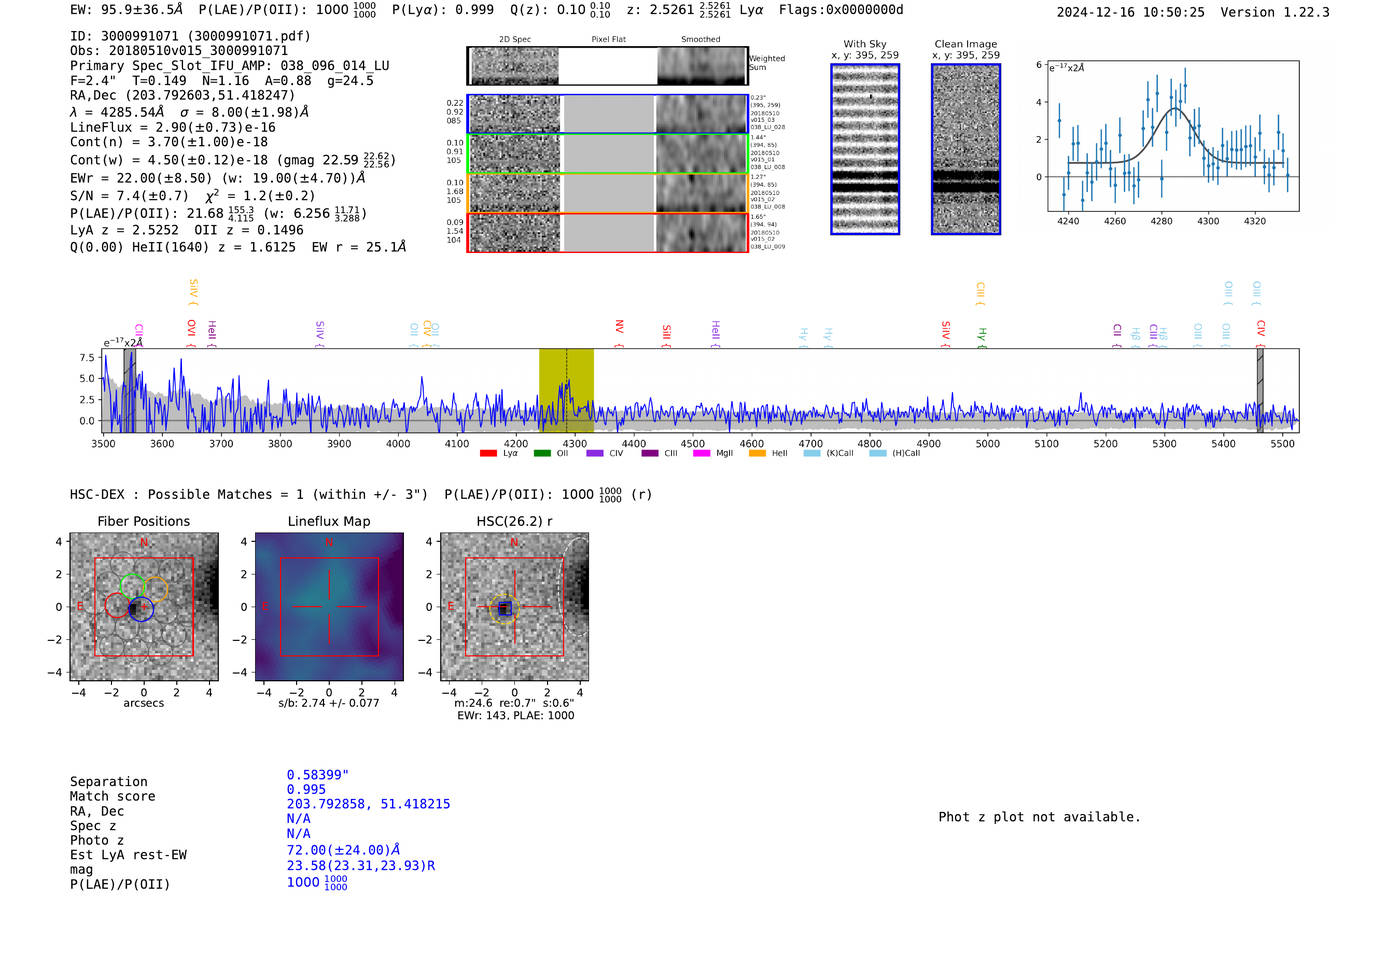The height and width of the screenshot is (953, 1400).
Task: Click the "EWr: 143. PLAE: 1000" caption
Action: click(x=515, y=716)
